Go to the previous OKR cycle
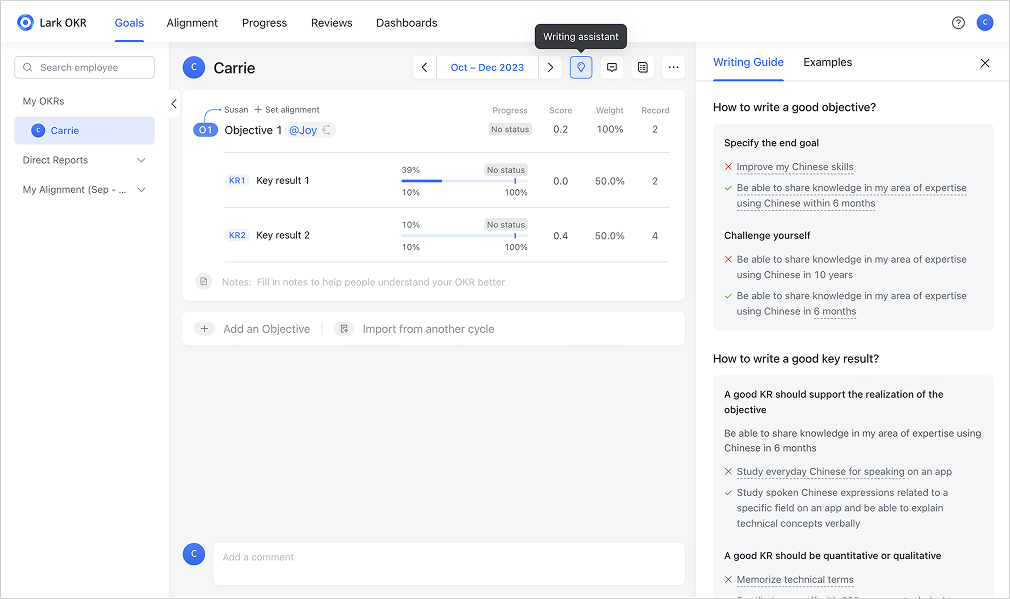 point(424,67)
